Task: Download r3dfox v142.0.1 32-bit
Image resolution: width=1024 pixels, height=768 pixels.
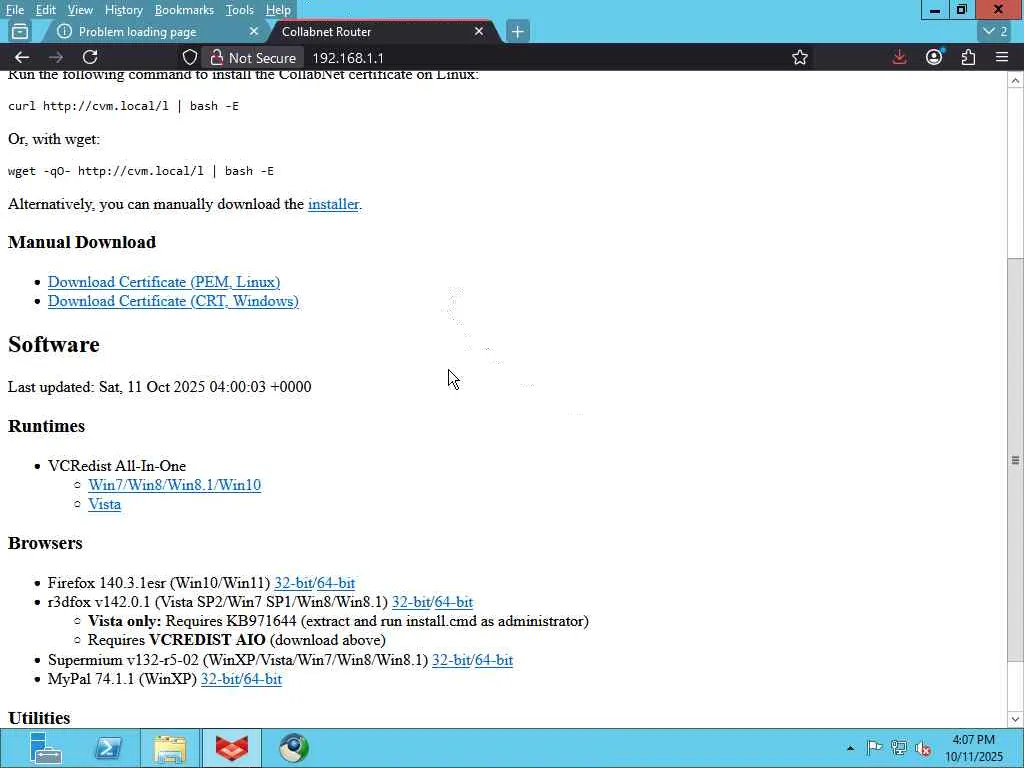Action: coord(411,601)
